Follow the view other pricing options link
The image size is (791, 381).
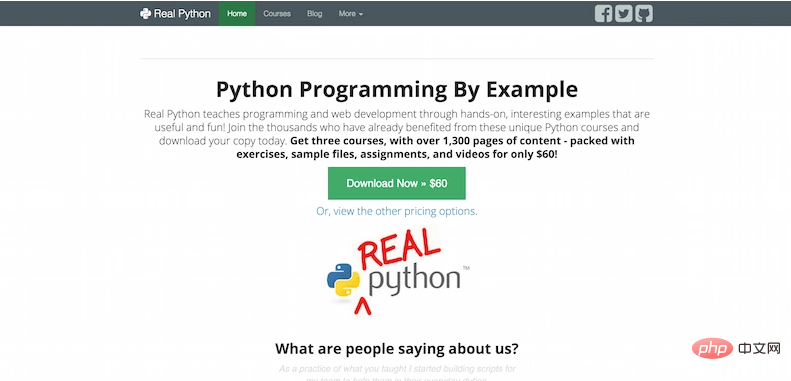[397, 211]
